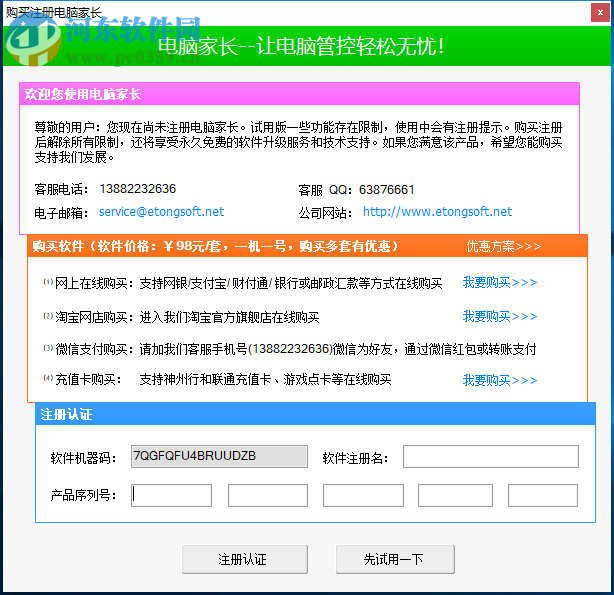Screen dimensions: 614x595
Task: Click the 公司网站 label
Action: (x=325, y=213)
